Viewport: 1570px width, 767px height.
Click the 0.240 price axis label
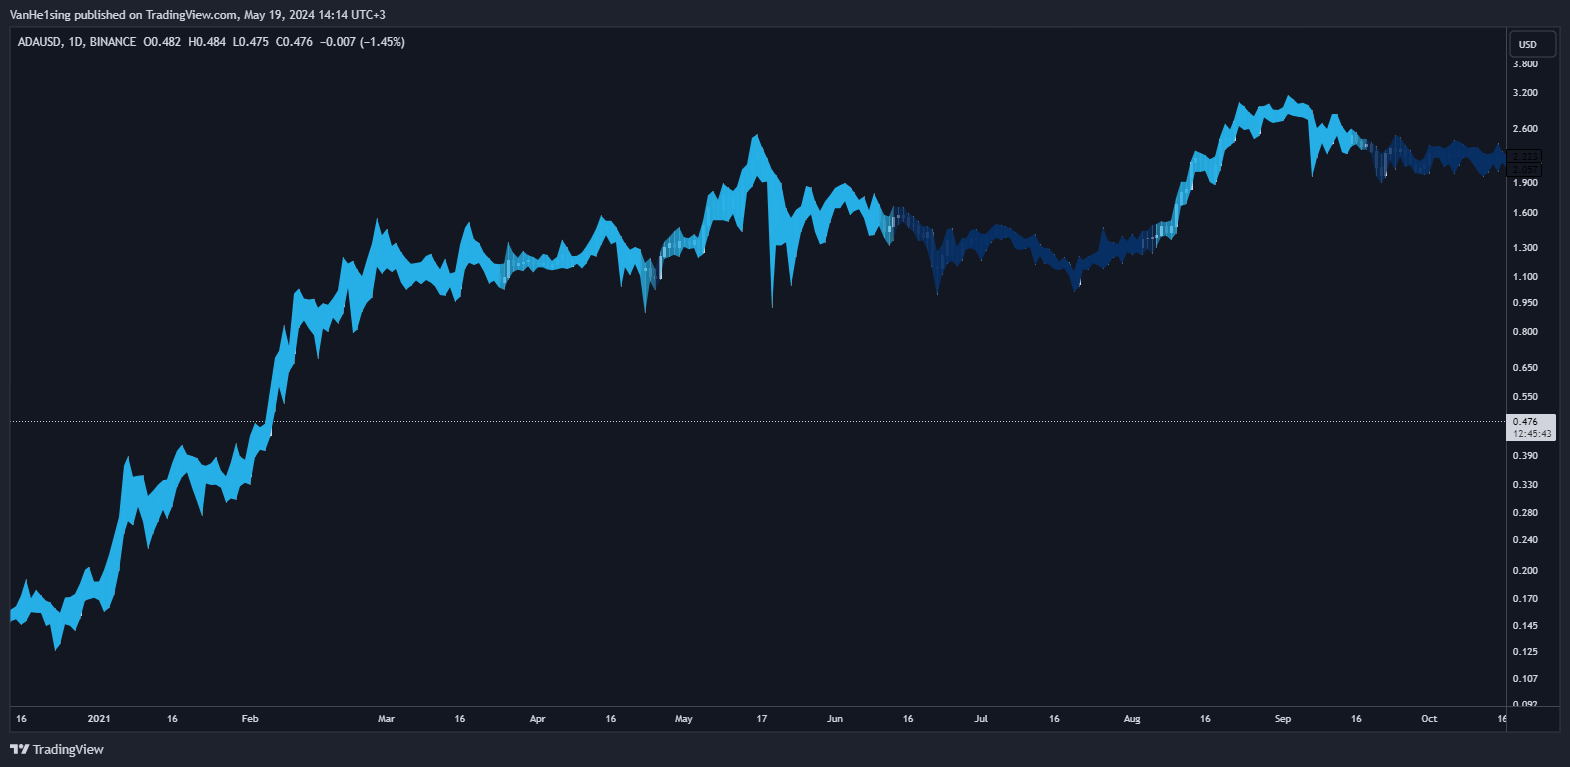click(1525, 540)
